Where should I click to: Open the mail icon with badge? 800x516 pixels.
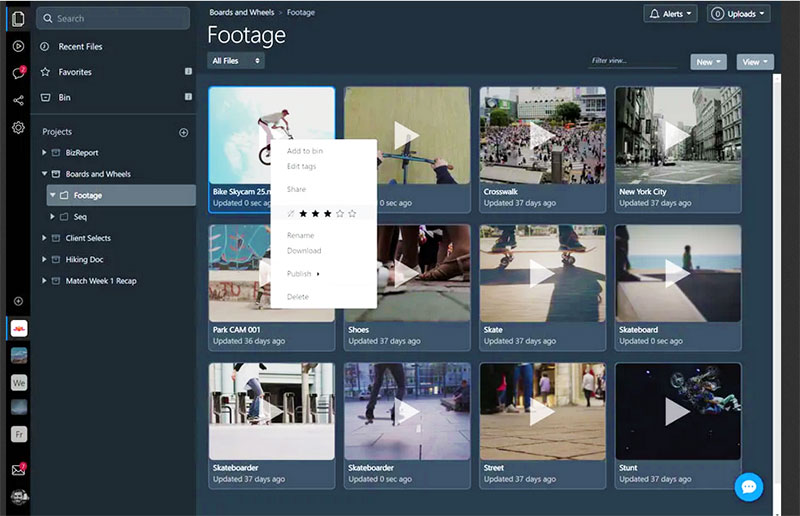click(18, 470)
